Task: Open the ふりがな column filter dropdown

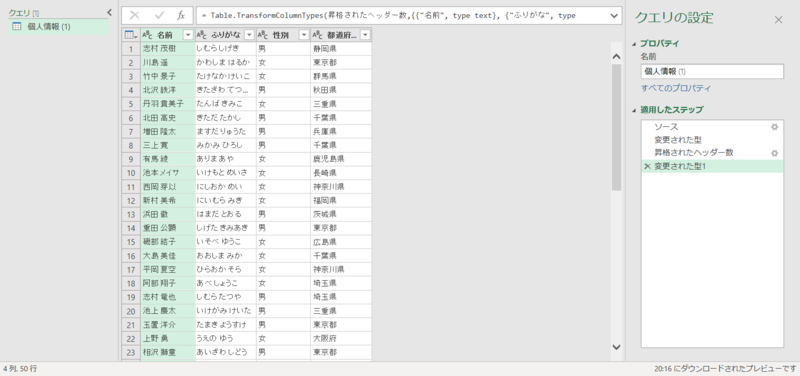Action: [x=249, y=35]
